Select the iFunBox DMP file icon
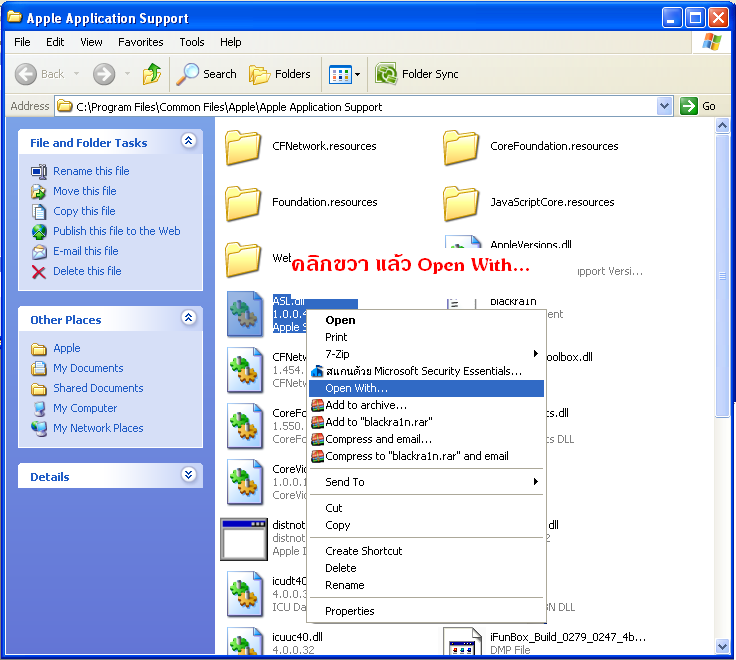The width and height of the screenshot is (736, 660). [x=462, y=640]
